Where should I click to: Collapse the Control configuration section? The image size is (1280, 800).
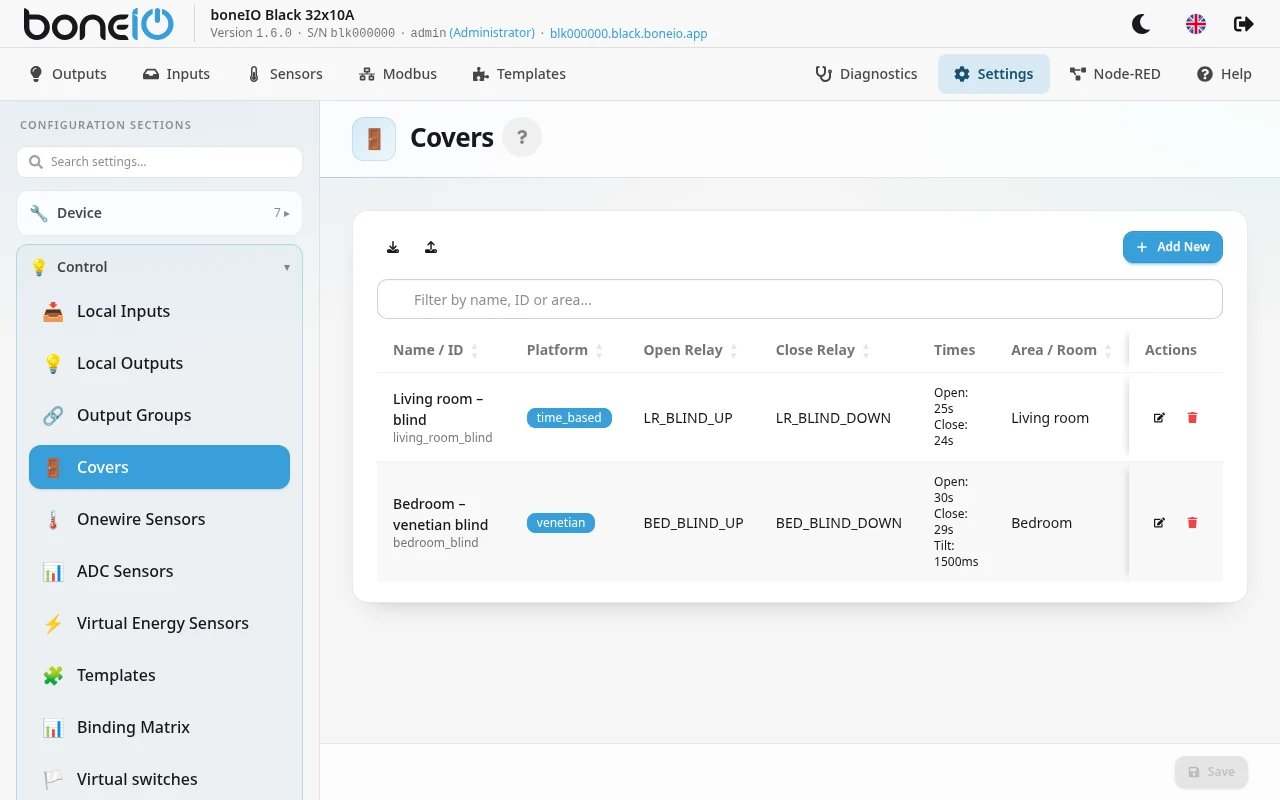tap(159, 267)
